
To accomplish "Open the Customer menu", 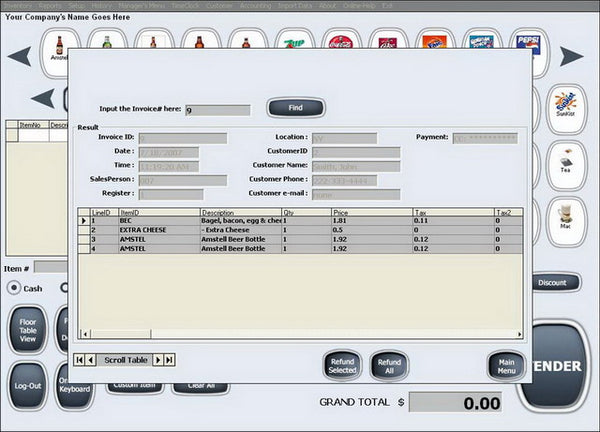I will point(219,6).
